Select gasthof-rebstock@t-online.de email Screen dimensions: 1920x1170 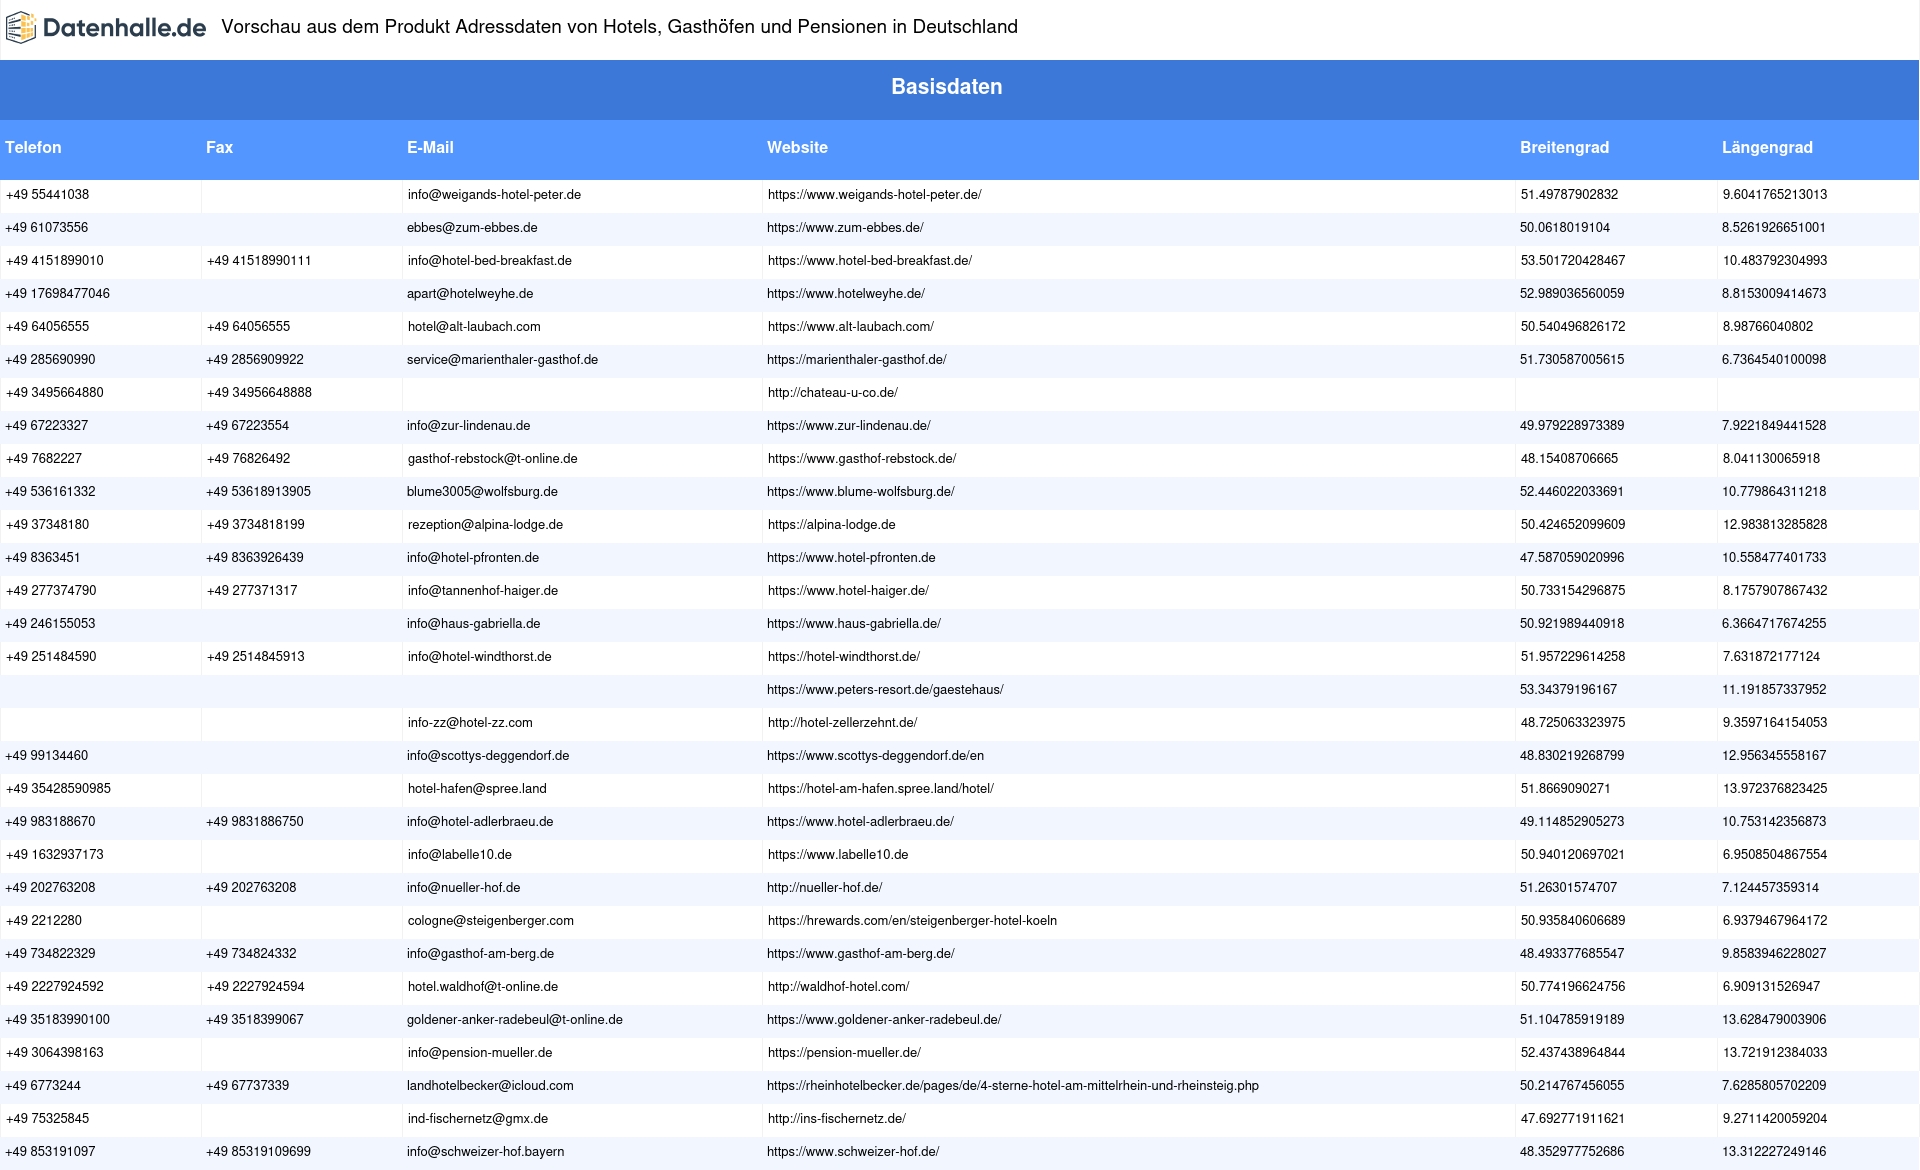tap(493, 459)
